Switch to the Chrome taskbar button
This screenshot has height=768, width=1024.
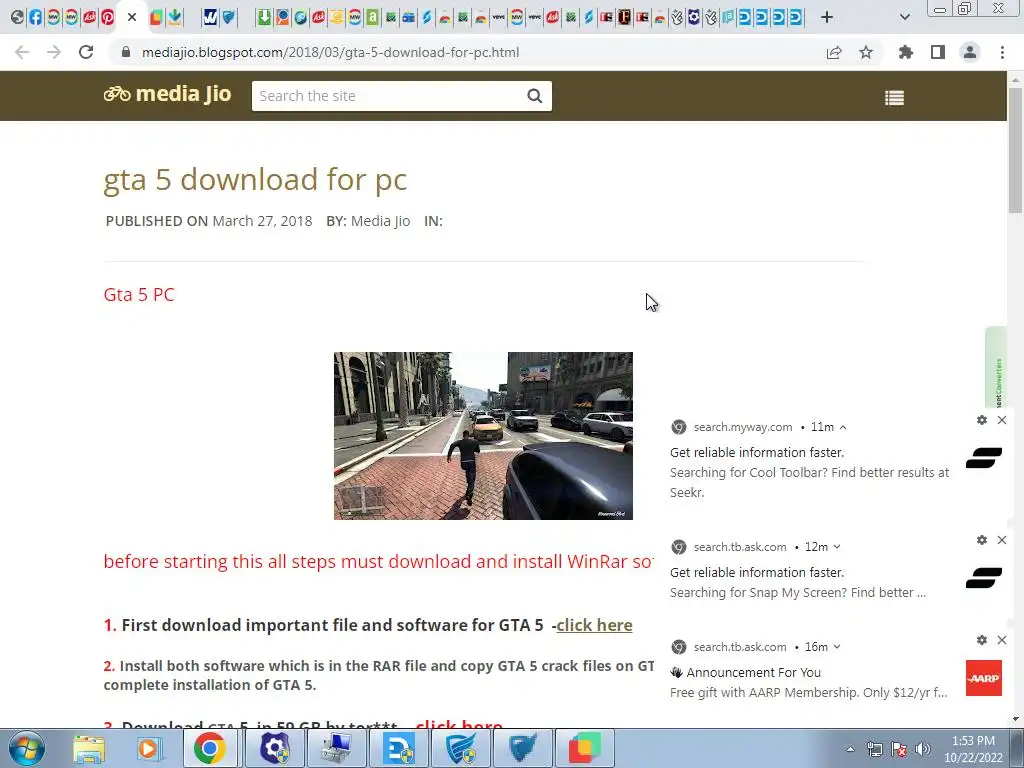click(210, 748)
